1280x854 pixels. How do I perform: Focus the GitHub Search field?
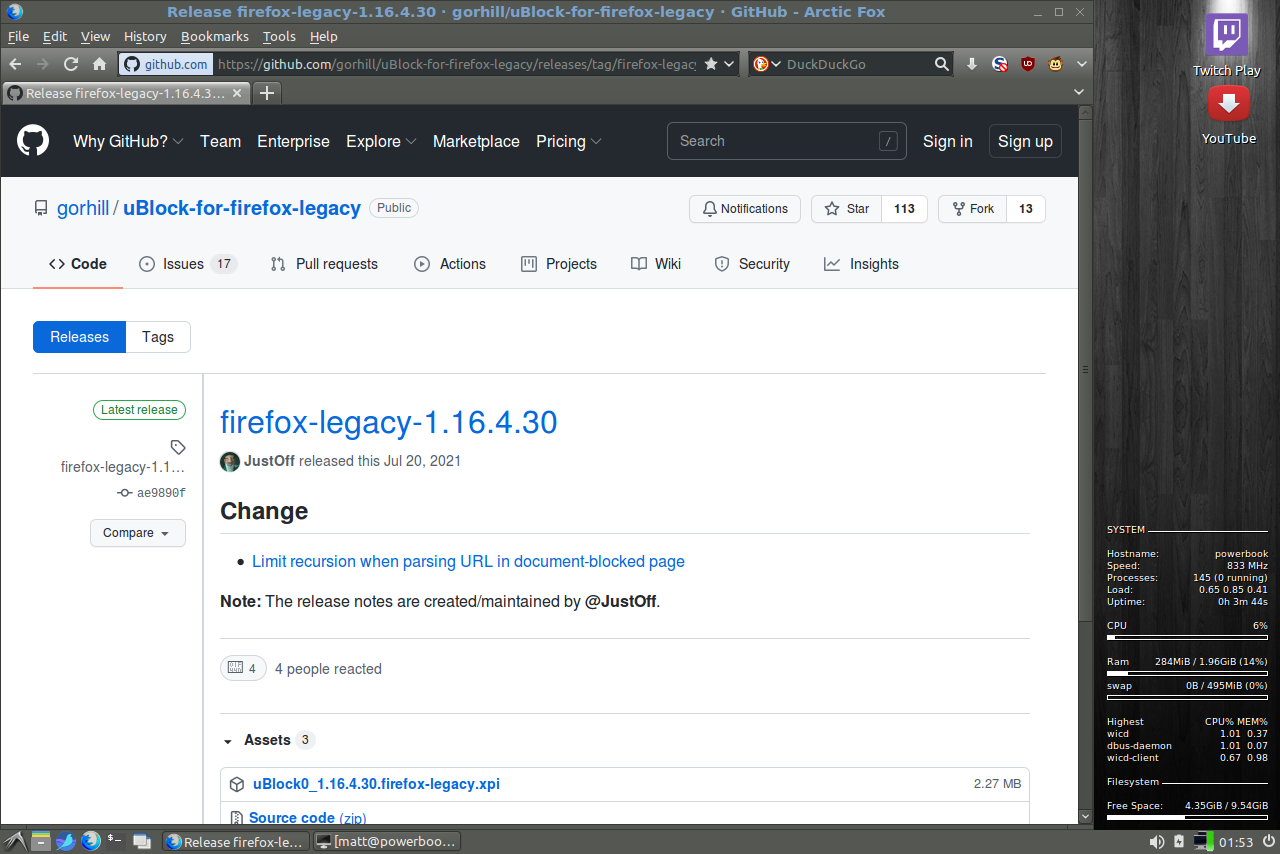click(787, 141)
